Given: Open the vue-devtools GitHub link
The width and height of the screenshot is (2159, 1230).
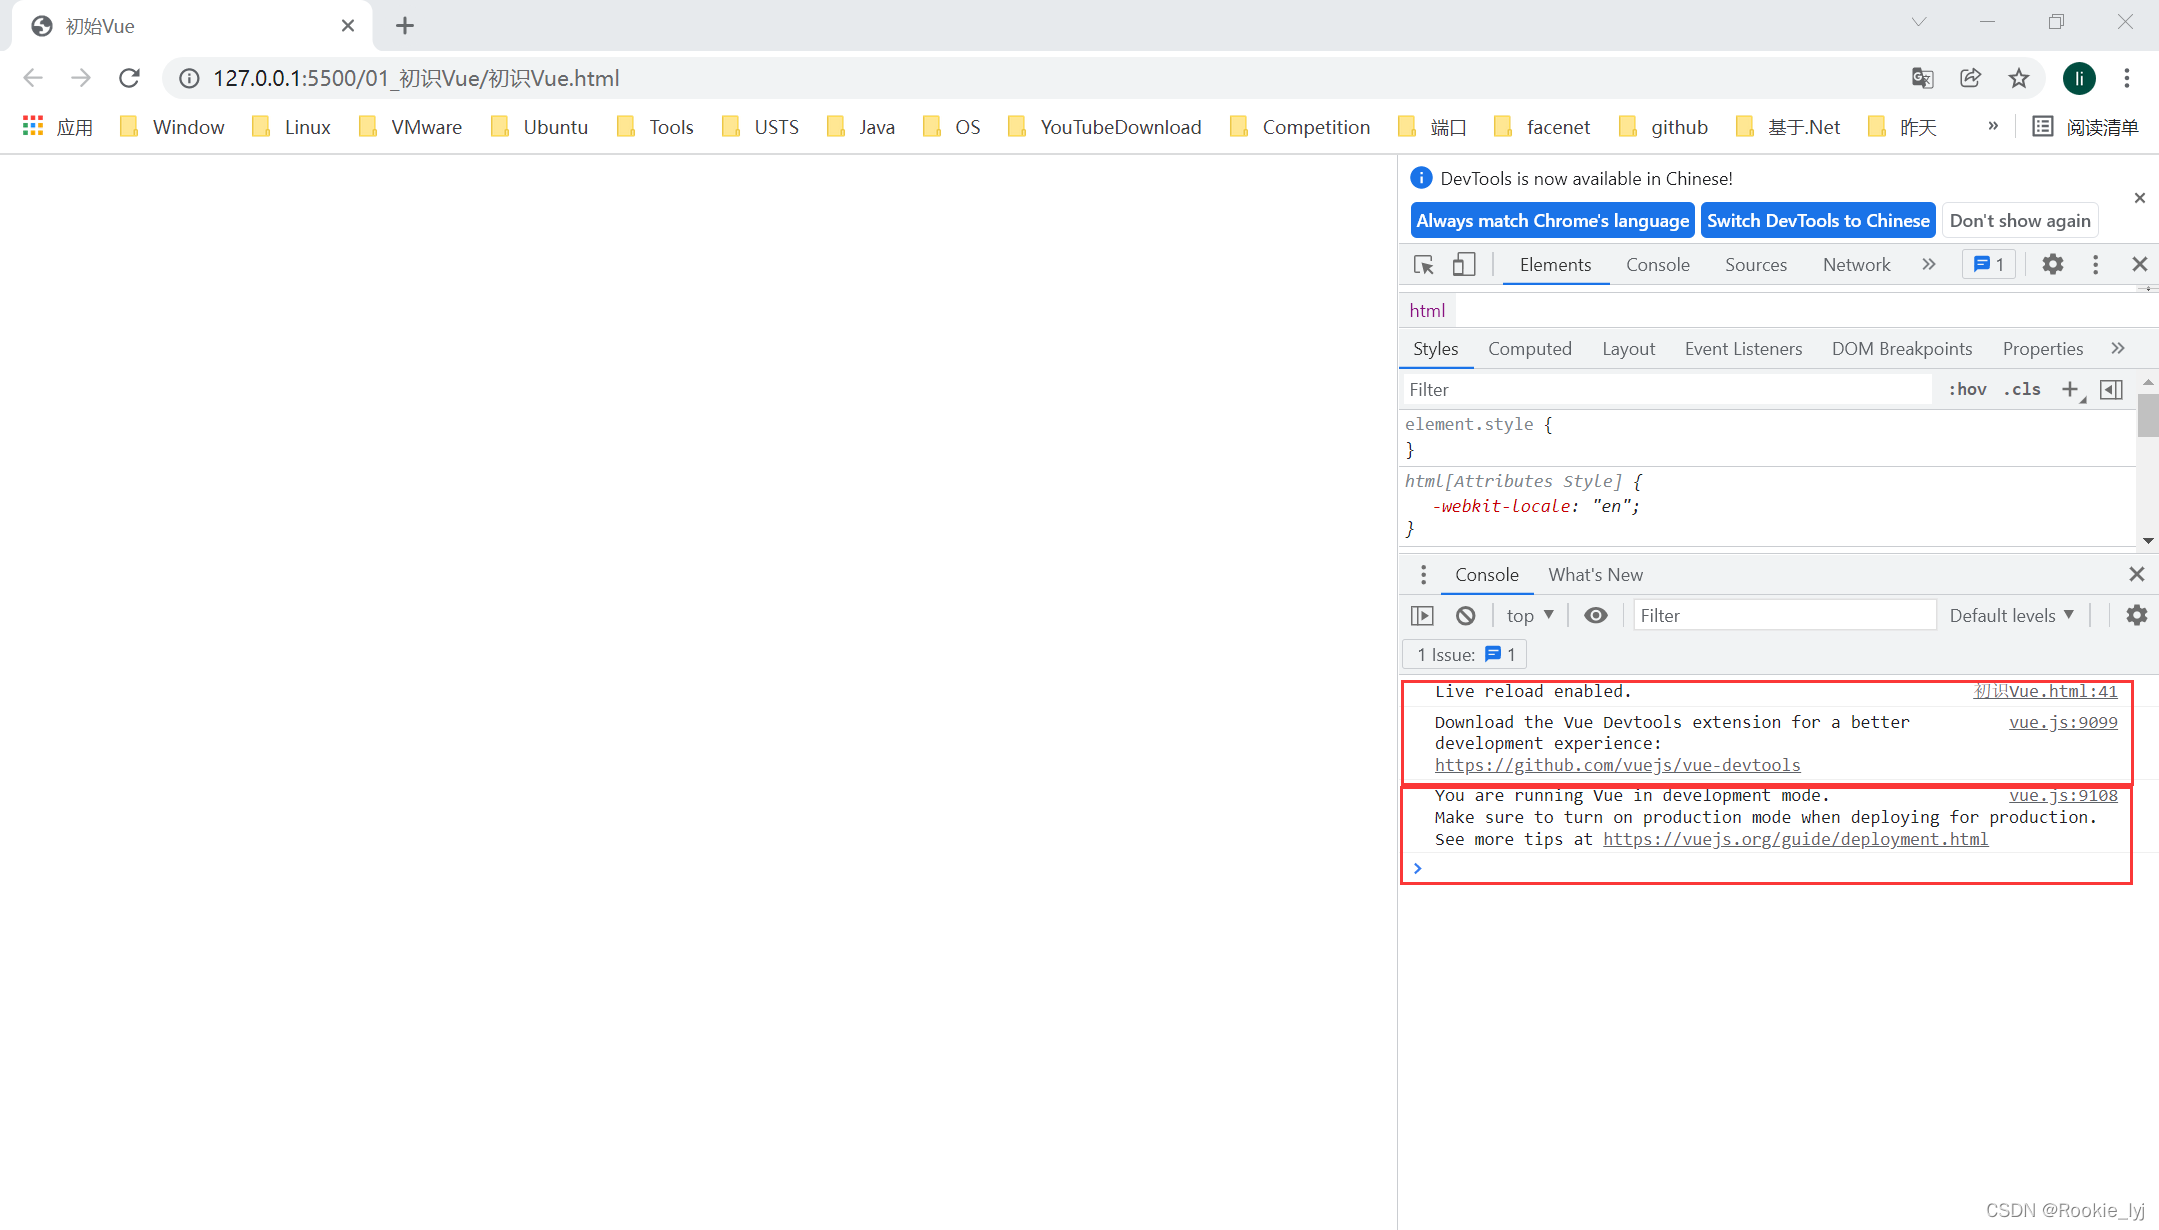Looking at the screenshot, I should pos(1617,765).
